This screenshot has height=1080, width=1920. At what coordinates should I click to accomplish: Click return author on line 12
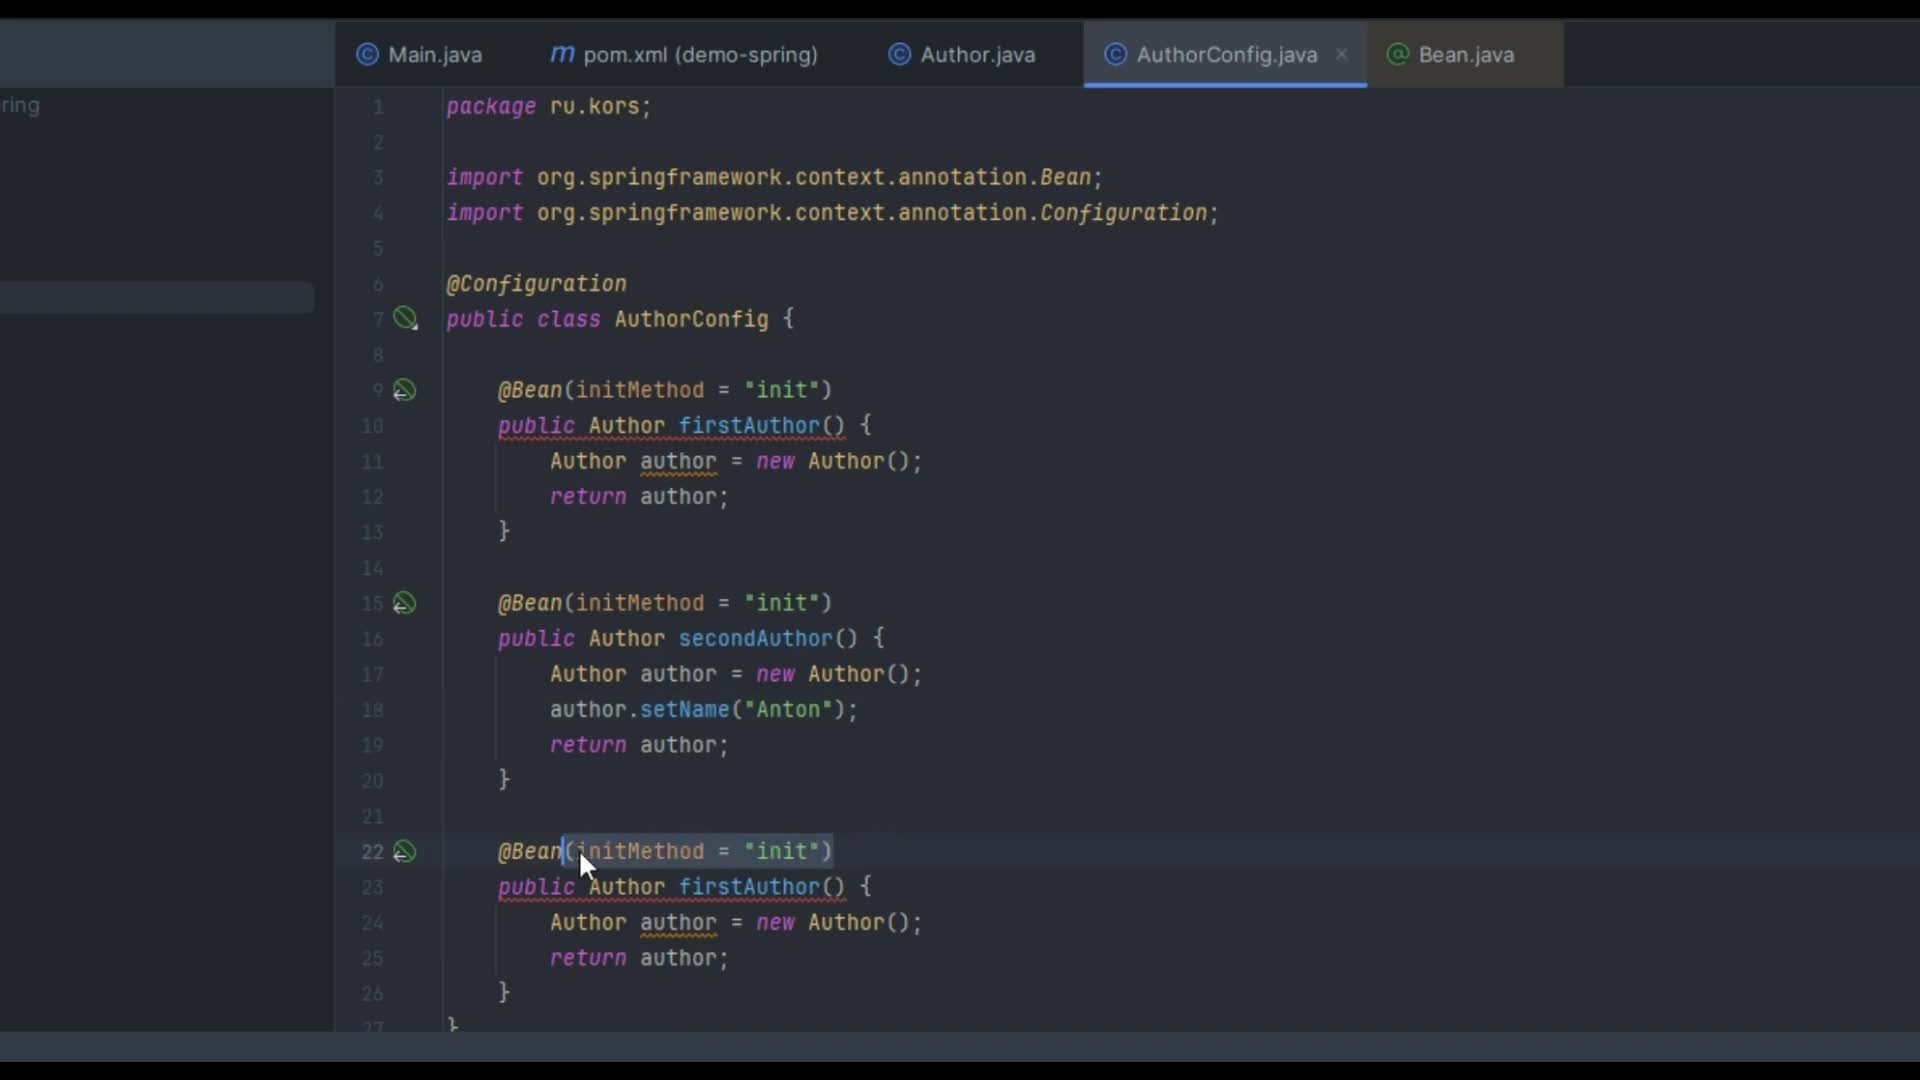639,497
